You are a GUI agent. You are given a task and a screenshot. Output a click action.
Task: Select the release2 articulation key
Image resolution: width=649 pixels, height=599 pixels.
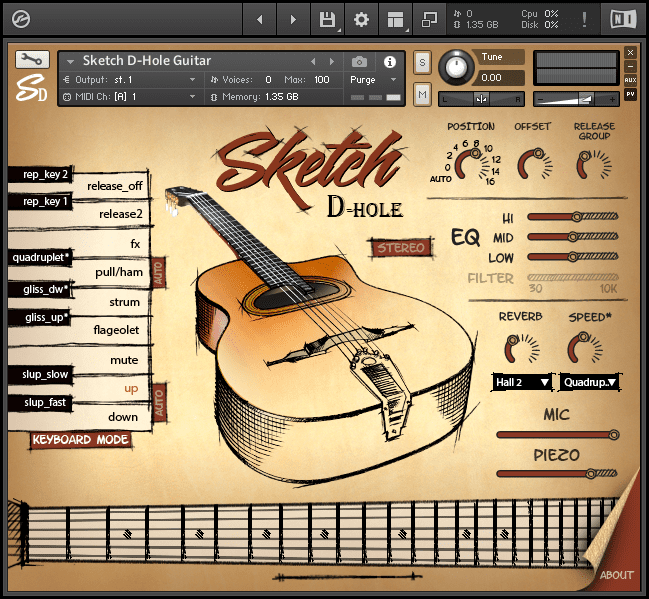120,214
